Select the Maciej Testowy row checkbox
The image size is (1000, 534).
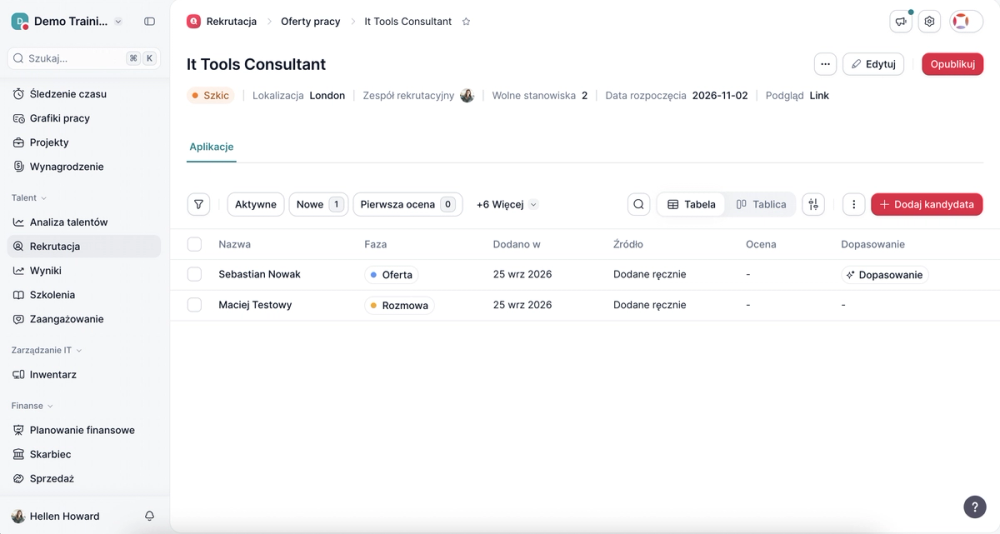(x=195, y=305)
